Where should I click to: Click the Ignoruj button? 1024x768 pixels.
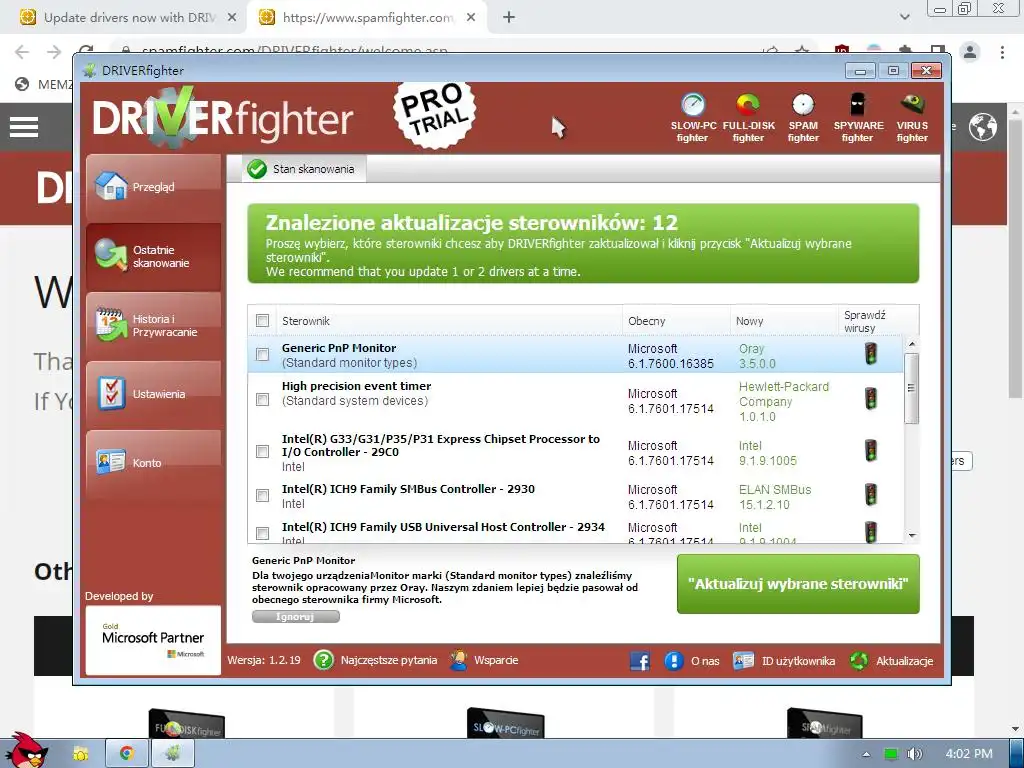point(295,616)
